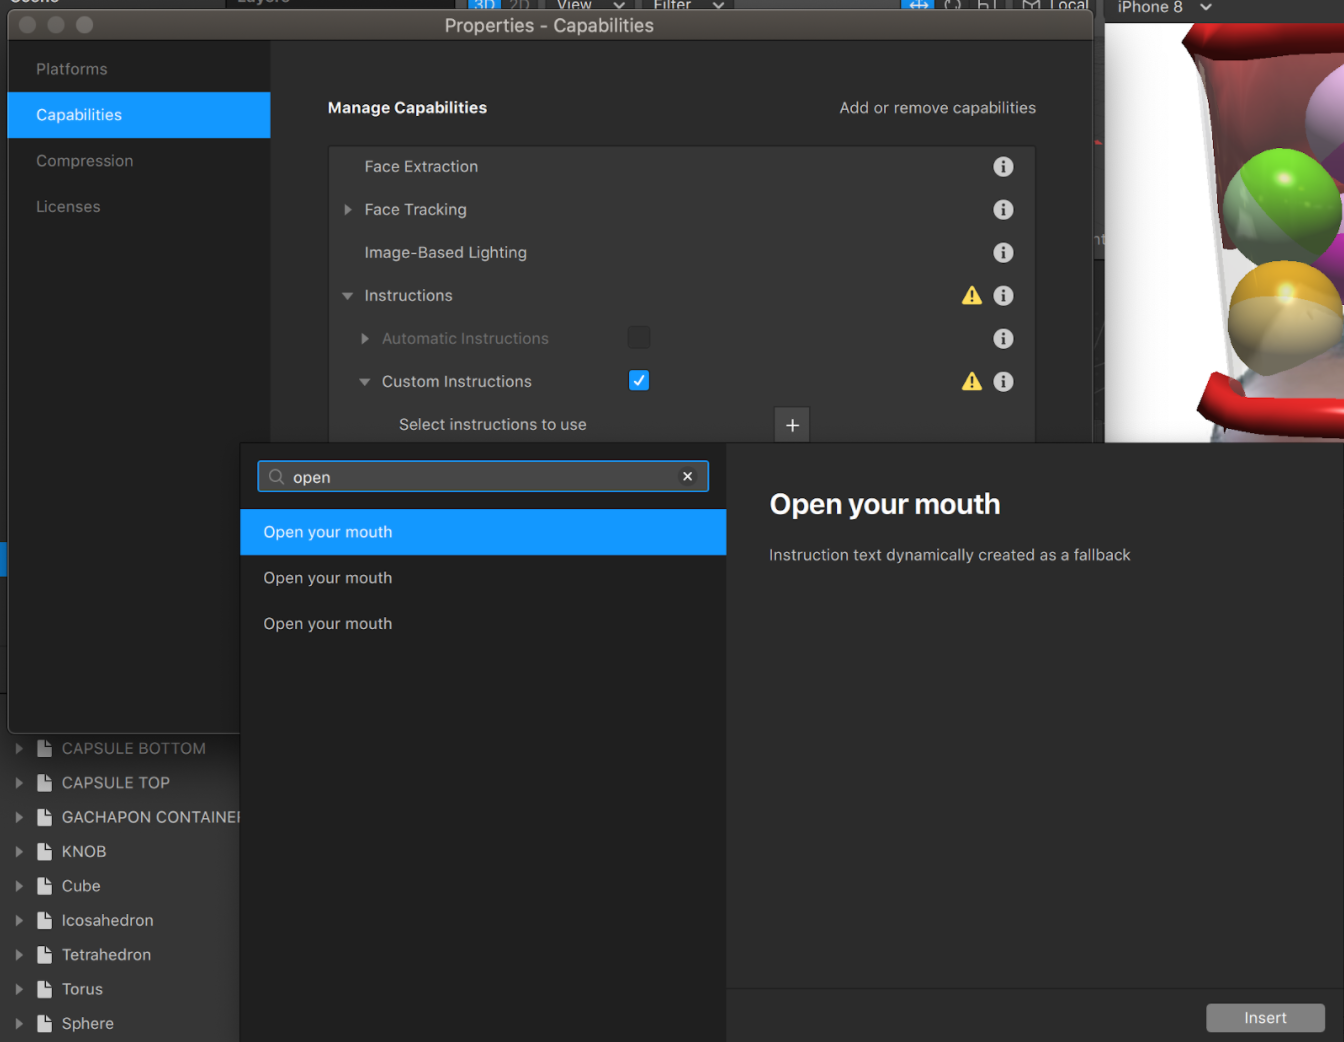Click the plus icon to add instructions
The image size is (1344, 1042).
[x=792, y=425]
